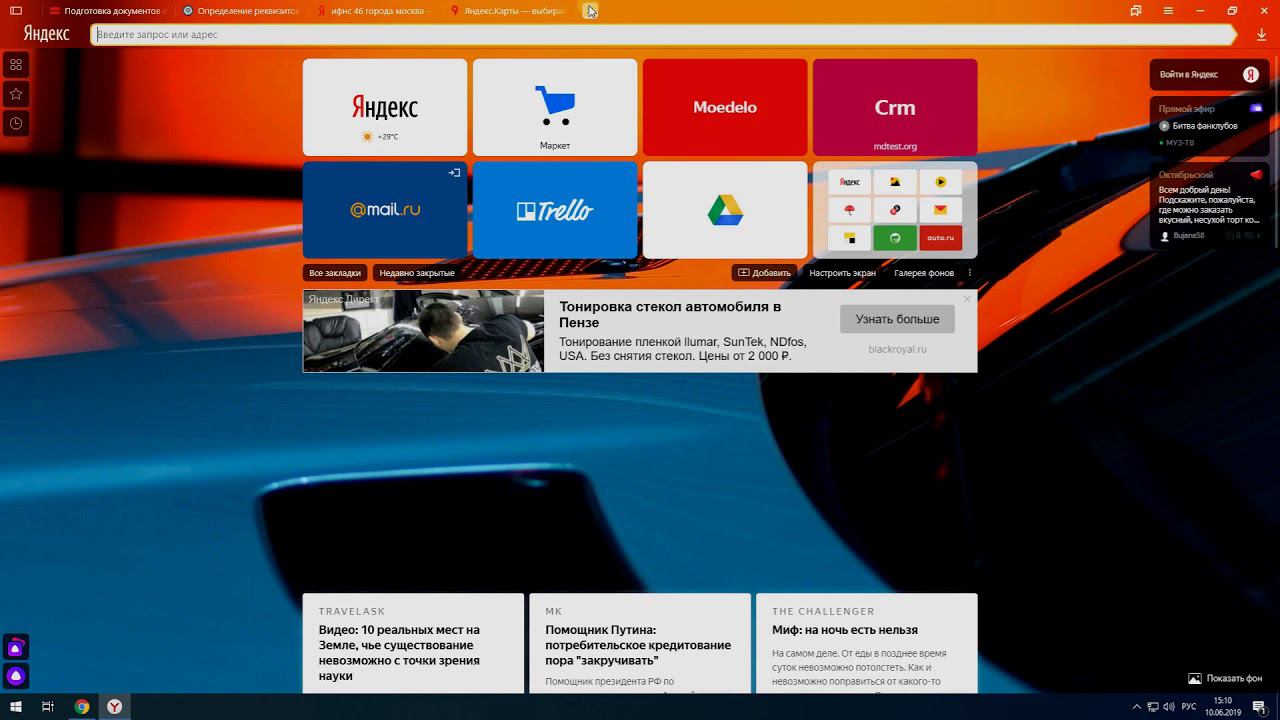Open Yandex Browser taskbar icon

115,707
